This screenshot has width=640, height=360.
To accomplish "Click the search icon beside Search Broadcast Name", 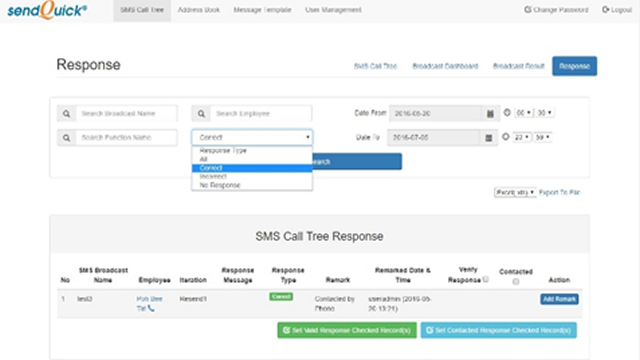I will point(67,113).
